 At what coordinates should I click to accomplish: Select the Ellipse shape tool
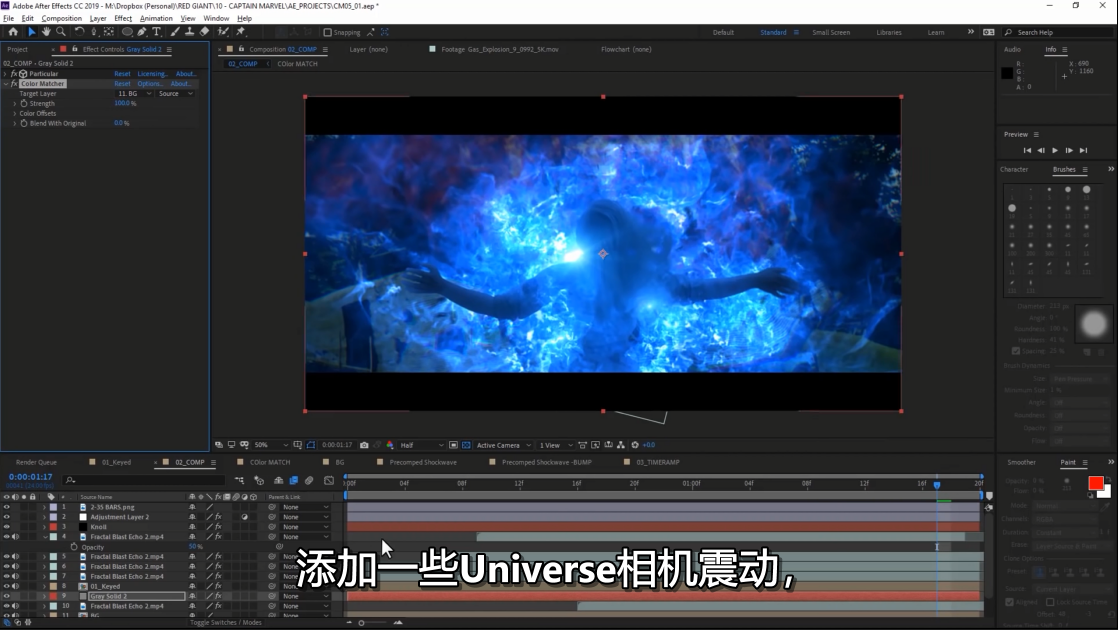[127, 32]
